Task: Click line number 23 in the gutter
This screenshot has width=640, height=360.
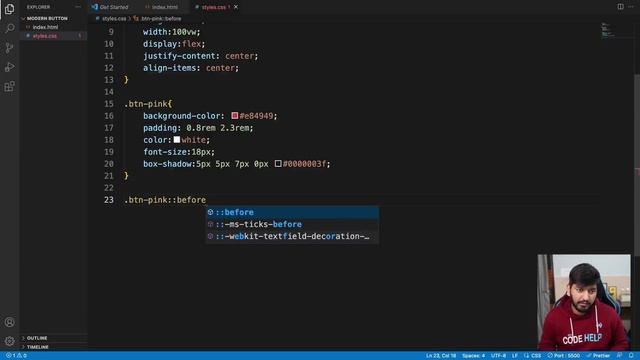Action: [109, 200]
